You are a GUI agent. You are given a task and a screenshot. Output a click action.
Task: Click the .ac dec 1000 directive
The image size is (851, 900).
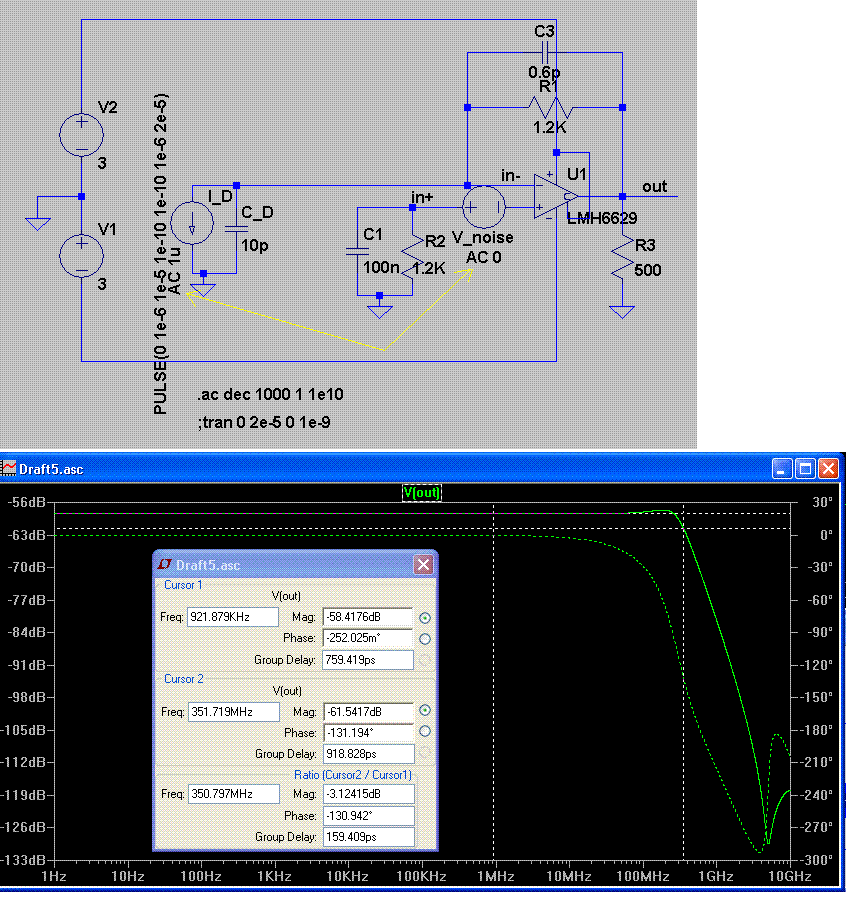[270, 395]
